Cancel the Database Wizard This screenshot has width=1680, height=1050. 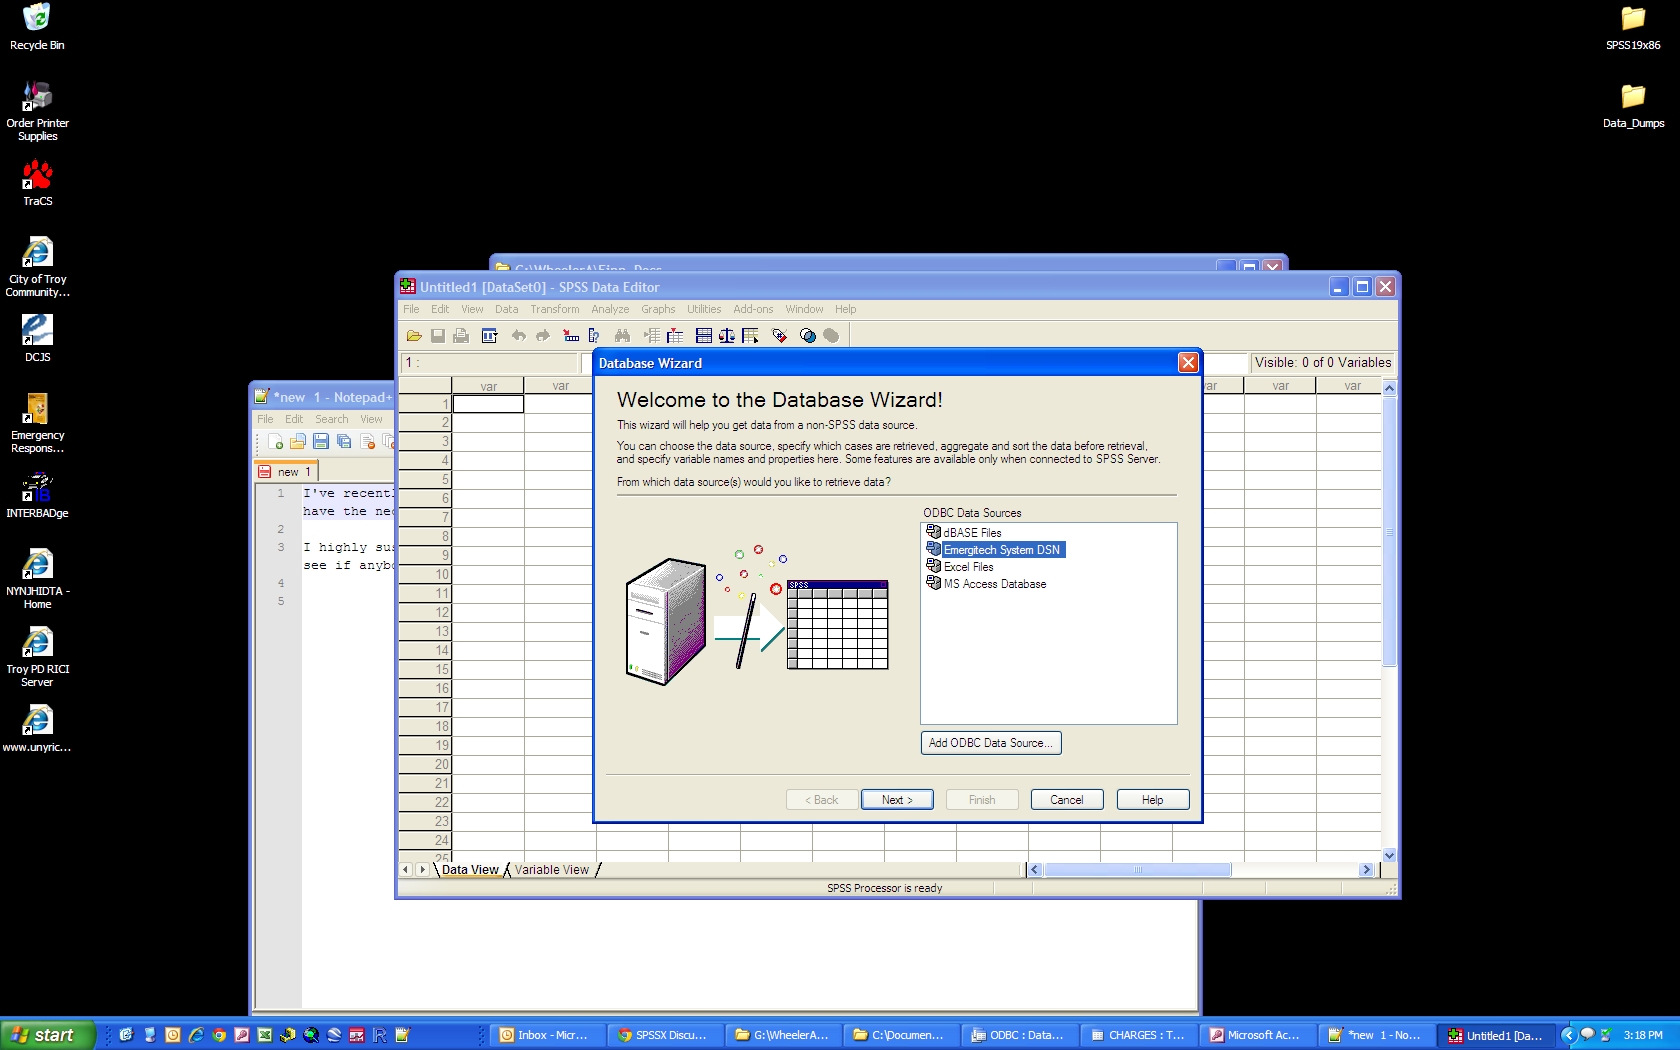pyautogui.click(x=1066, y=800)
